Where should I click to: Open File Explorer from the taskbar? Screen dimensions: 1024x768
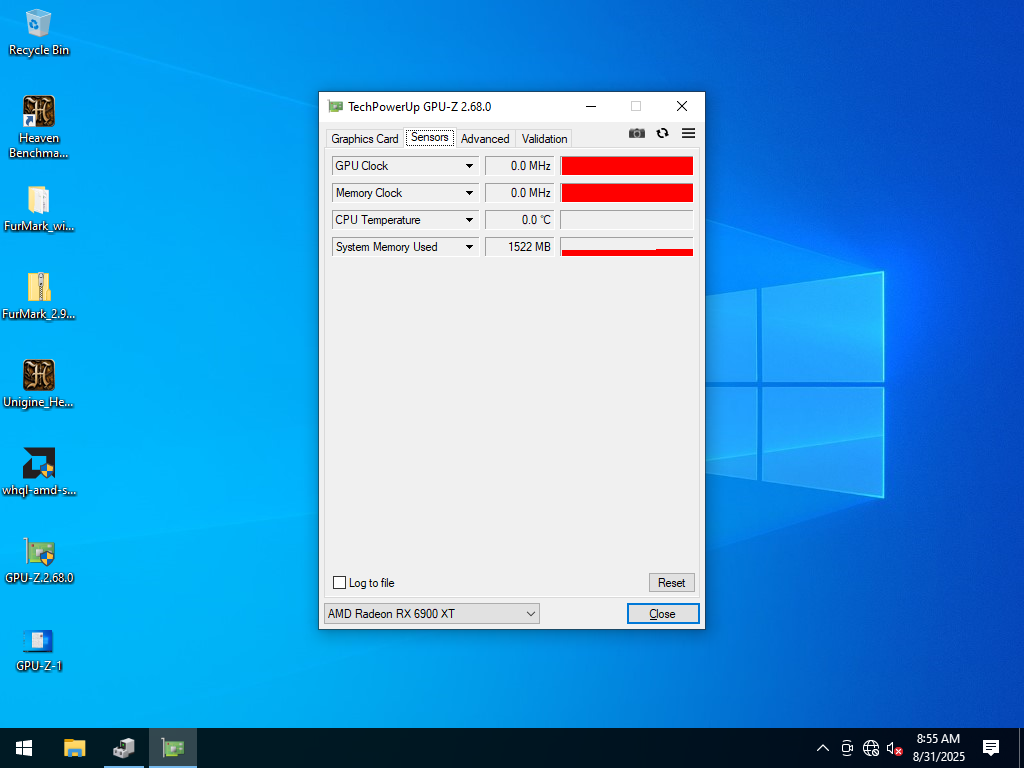tap(74, 748)
